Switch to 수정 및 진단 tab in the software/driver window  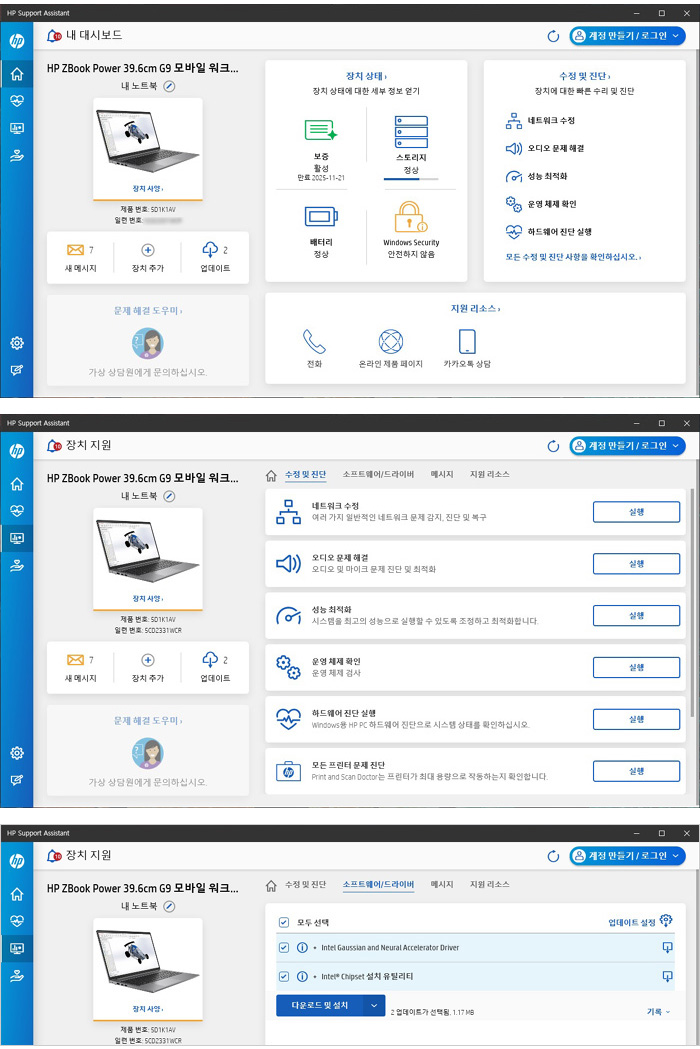305,884
